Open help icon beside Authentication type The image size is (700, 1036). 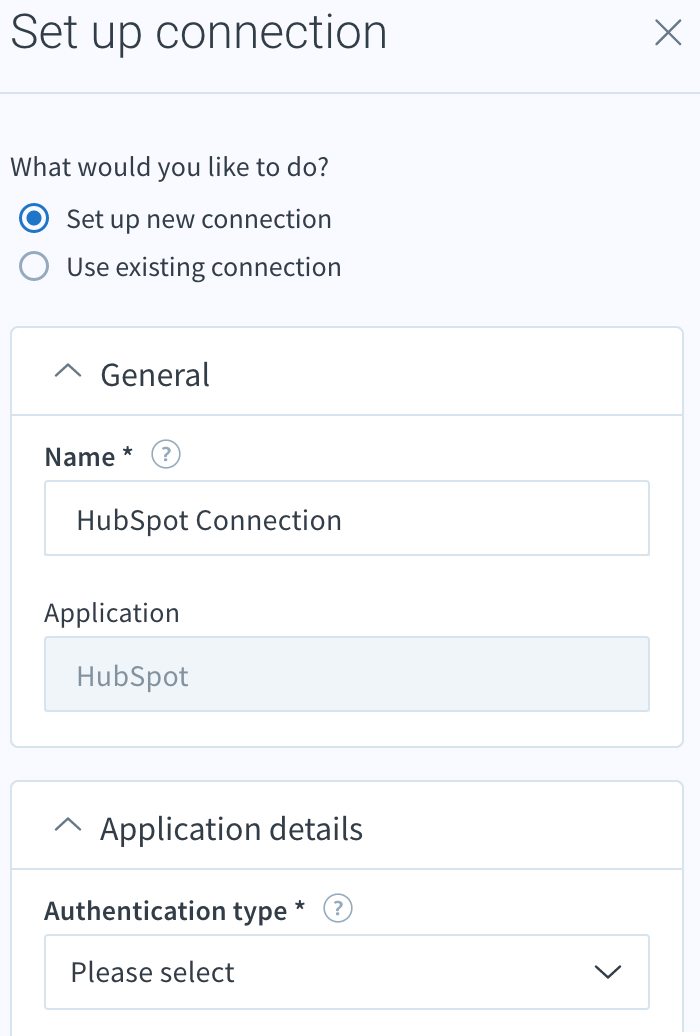[338, 908]
